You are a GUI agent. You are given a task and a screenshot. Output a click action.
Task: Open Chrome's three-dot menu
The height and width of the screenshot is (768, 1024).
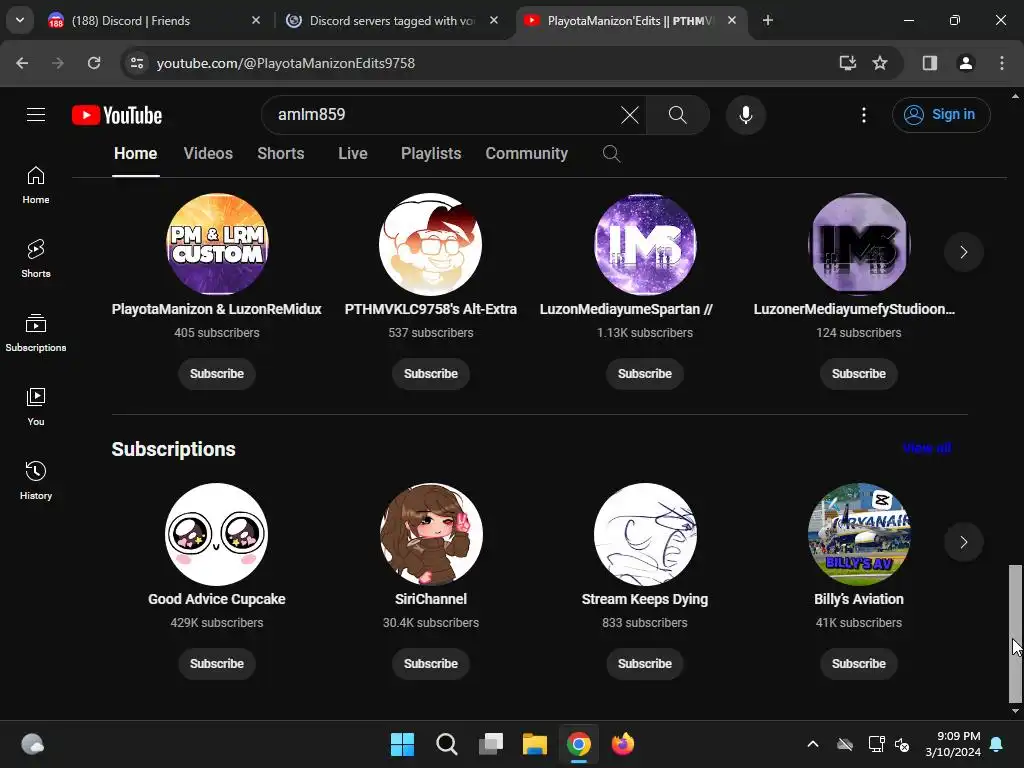tap(1002, 63)
